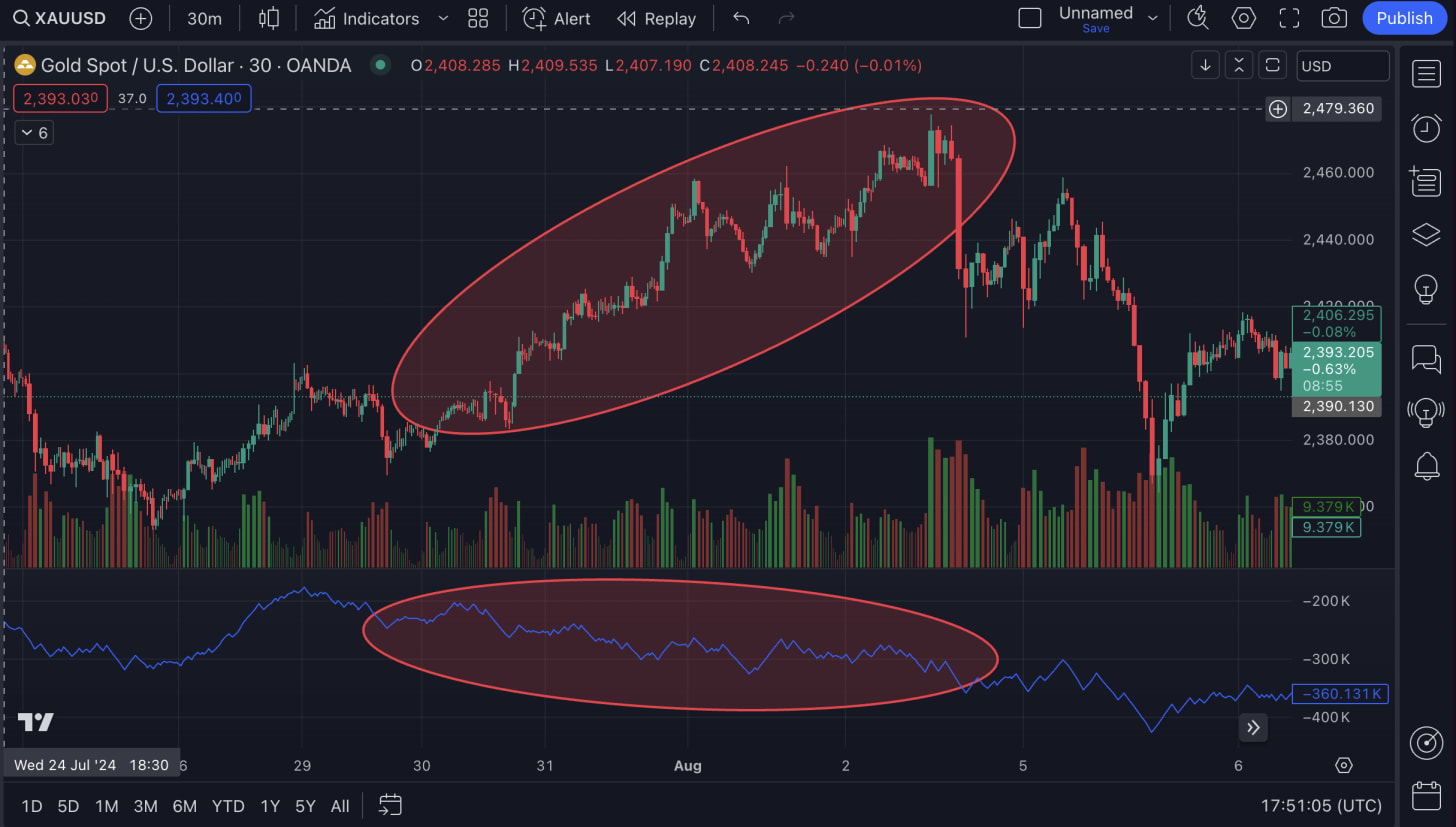Select the YTD date range
1456x827 pixels.
pos(228,805)
